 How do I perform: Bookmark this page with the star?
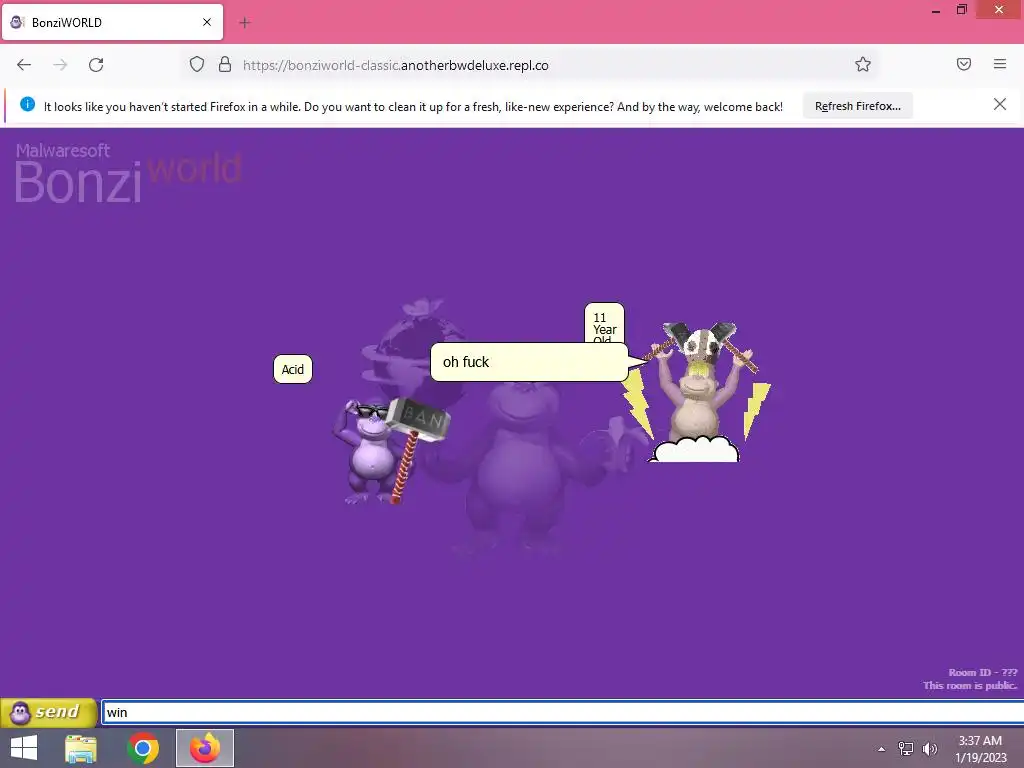pyautogui.click(x=863, y=64)
